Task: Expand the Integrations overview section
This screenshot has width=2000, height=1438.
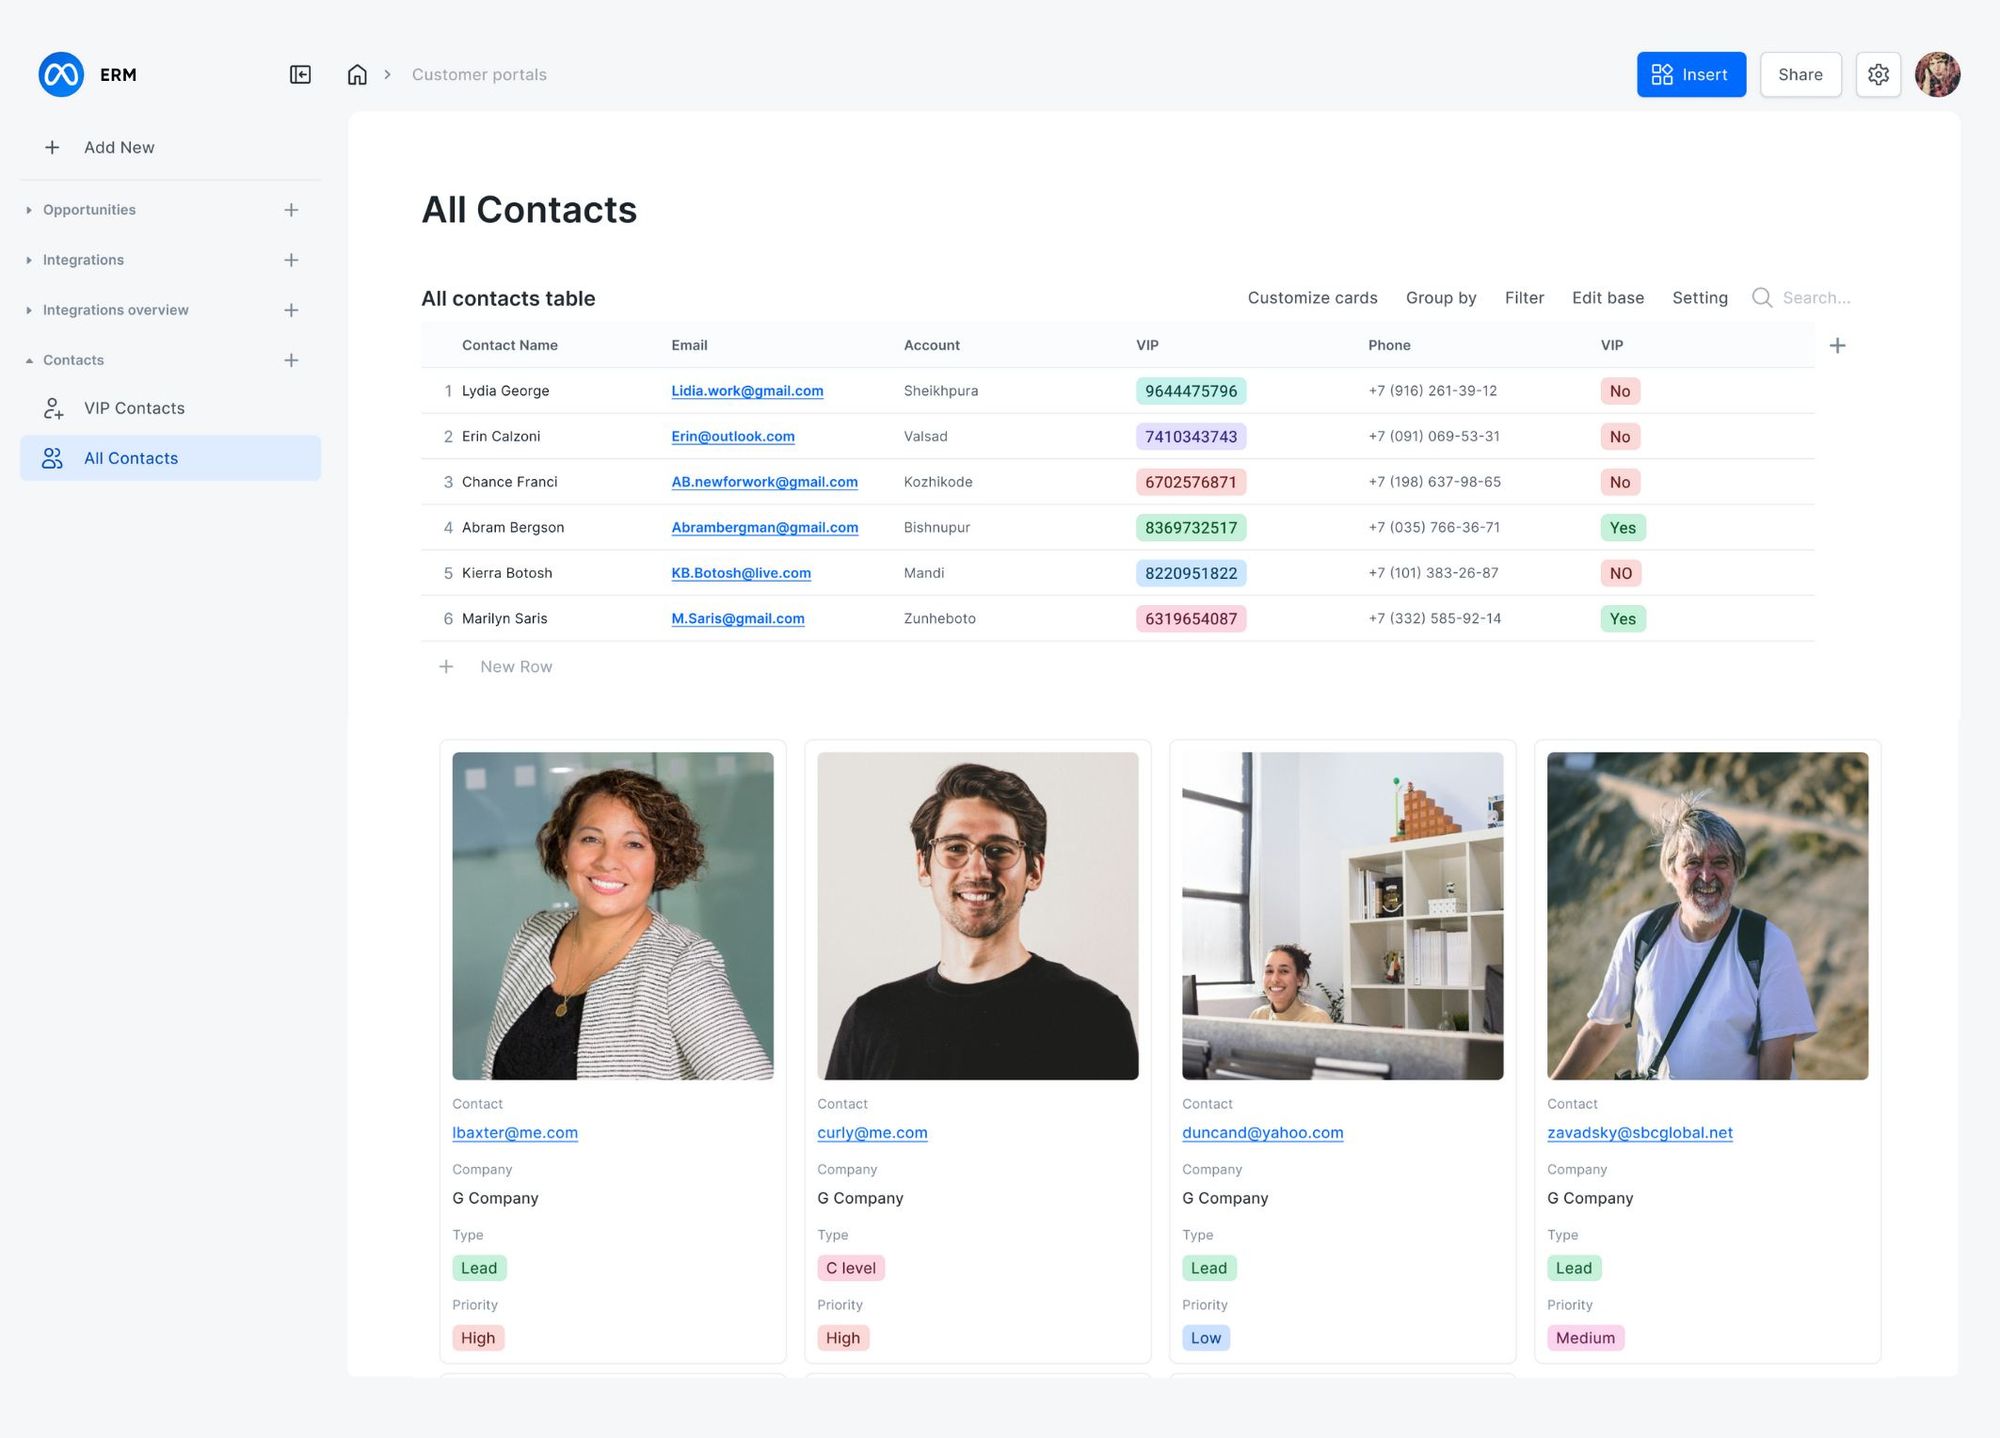Action: [31, 310]
